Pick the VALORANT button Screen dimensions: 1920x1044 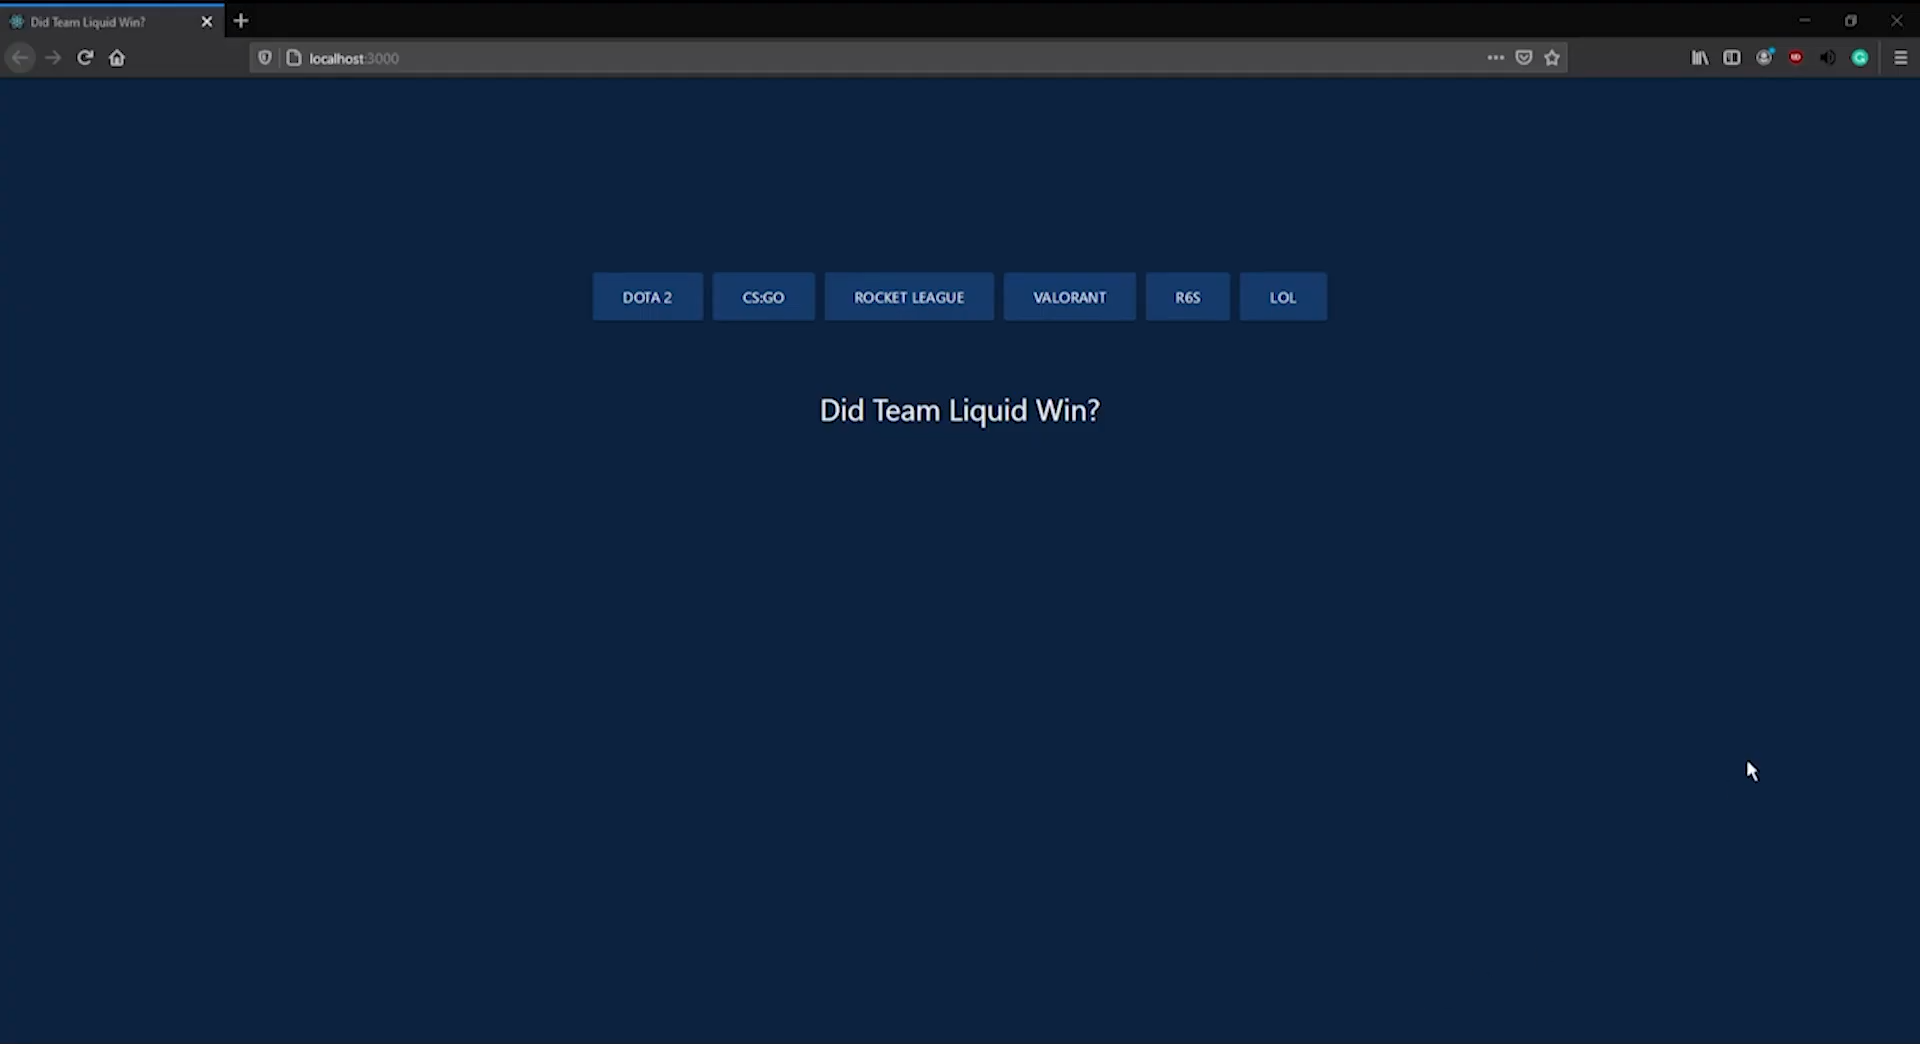(1069, 297)
